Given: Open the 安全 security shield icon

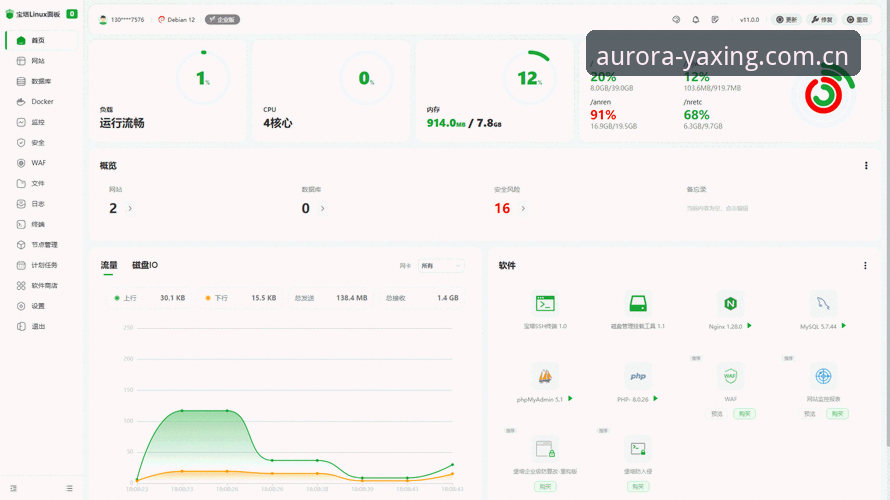Looking at the screenshot, I should [21, 142].
